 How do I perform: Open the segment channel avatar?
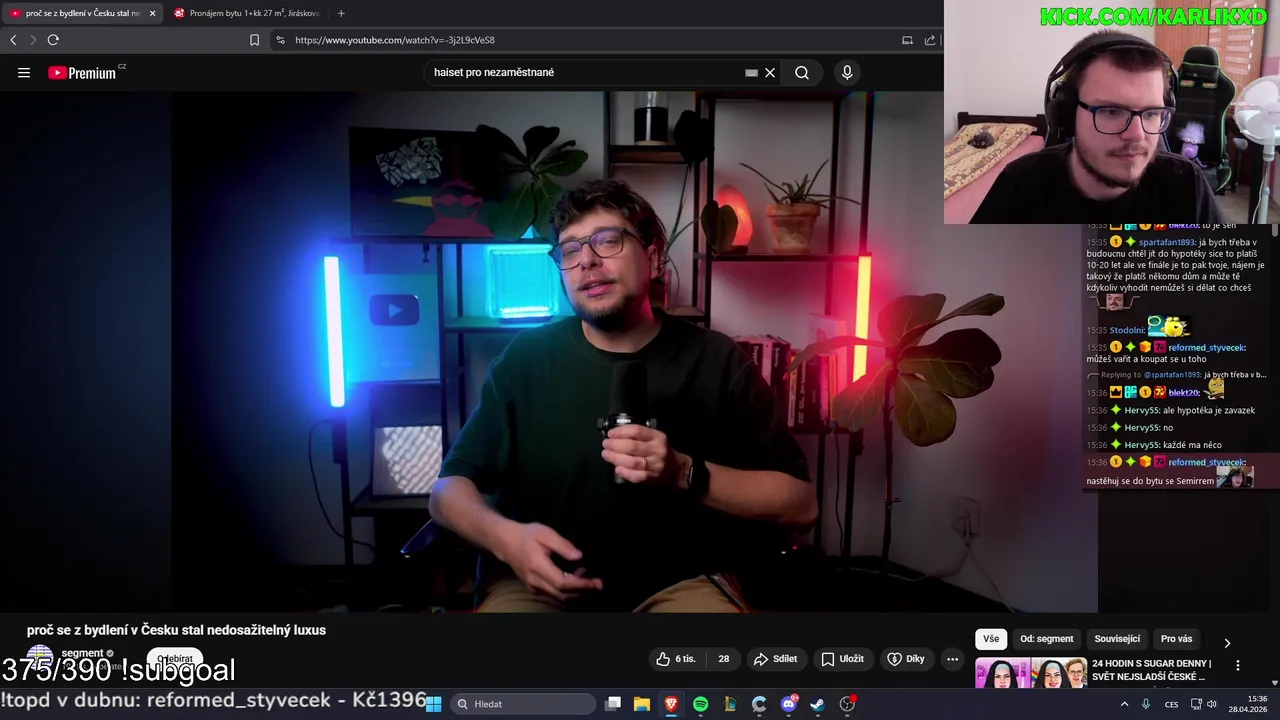pos(39,659)
